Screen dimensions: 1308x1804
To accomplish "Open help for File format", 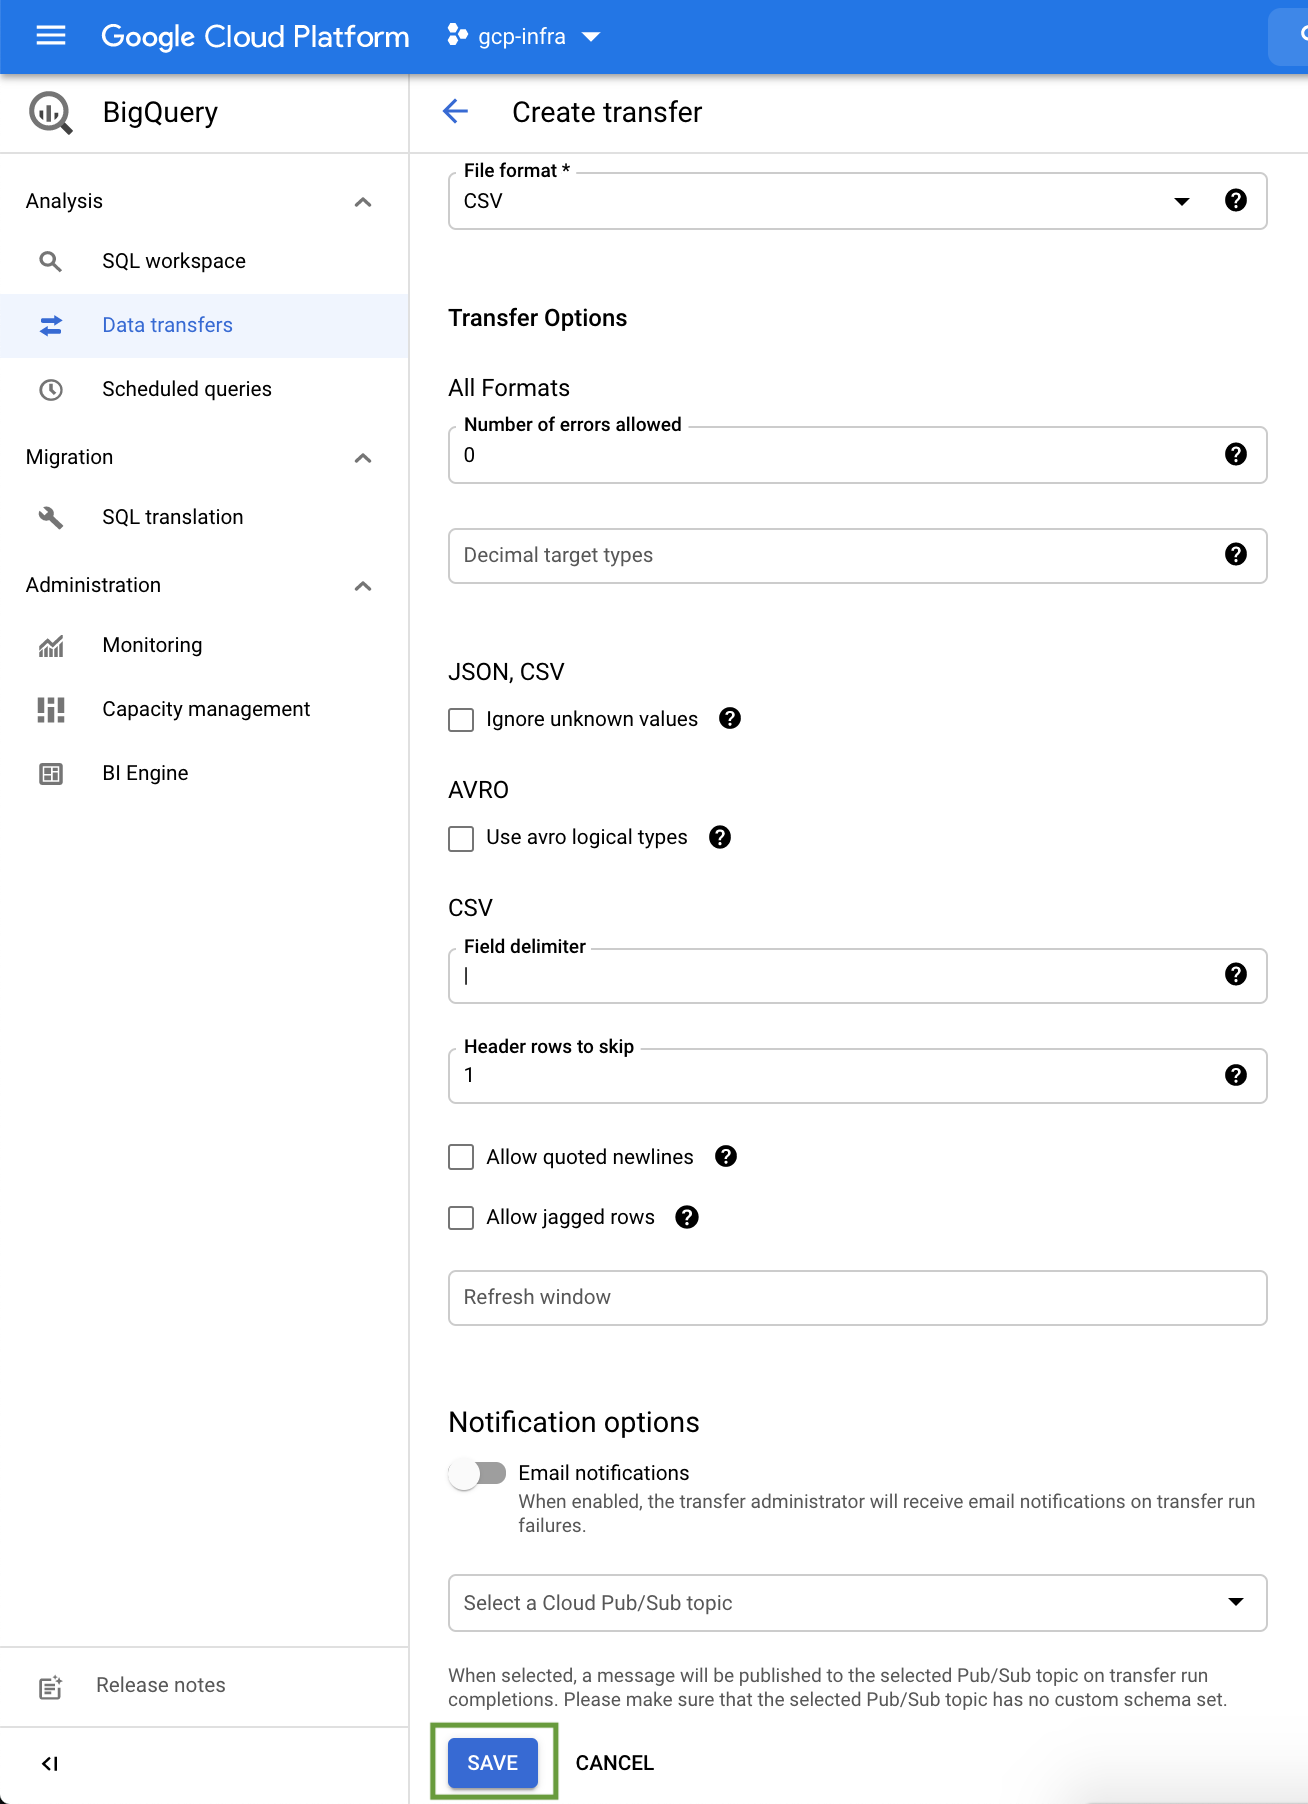I will click(1236, 200).
